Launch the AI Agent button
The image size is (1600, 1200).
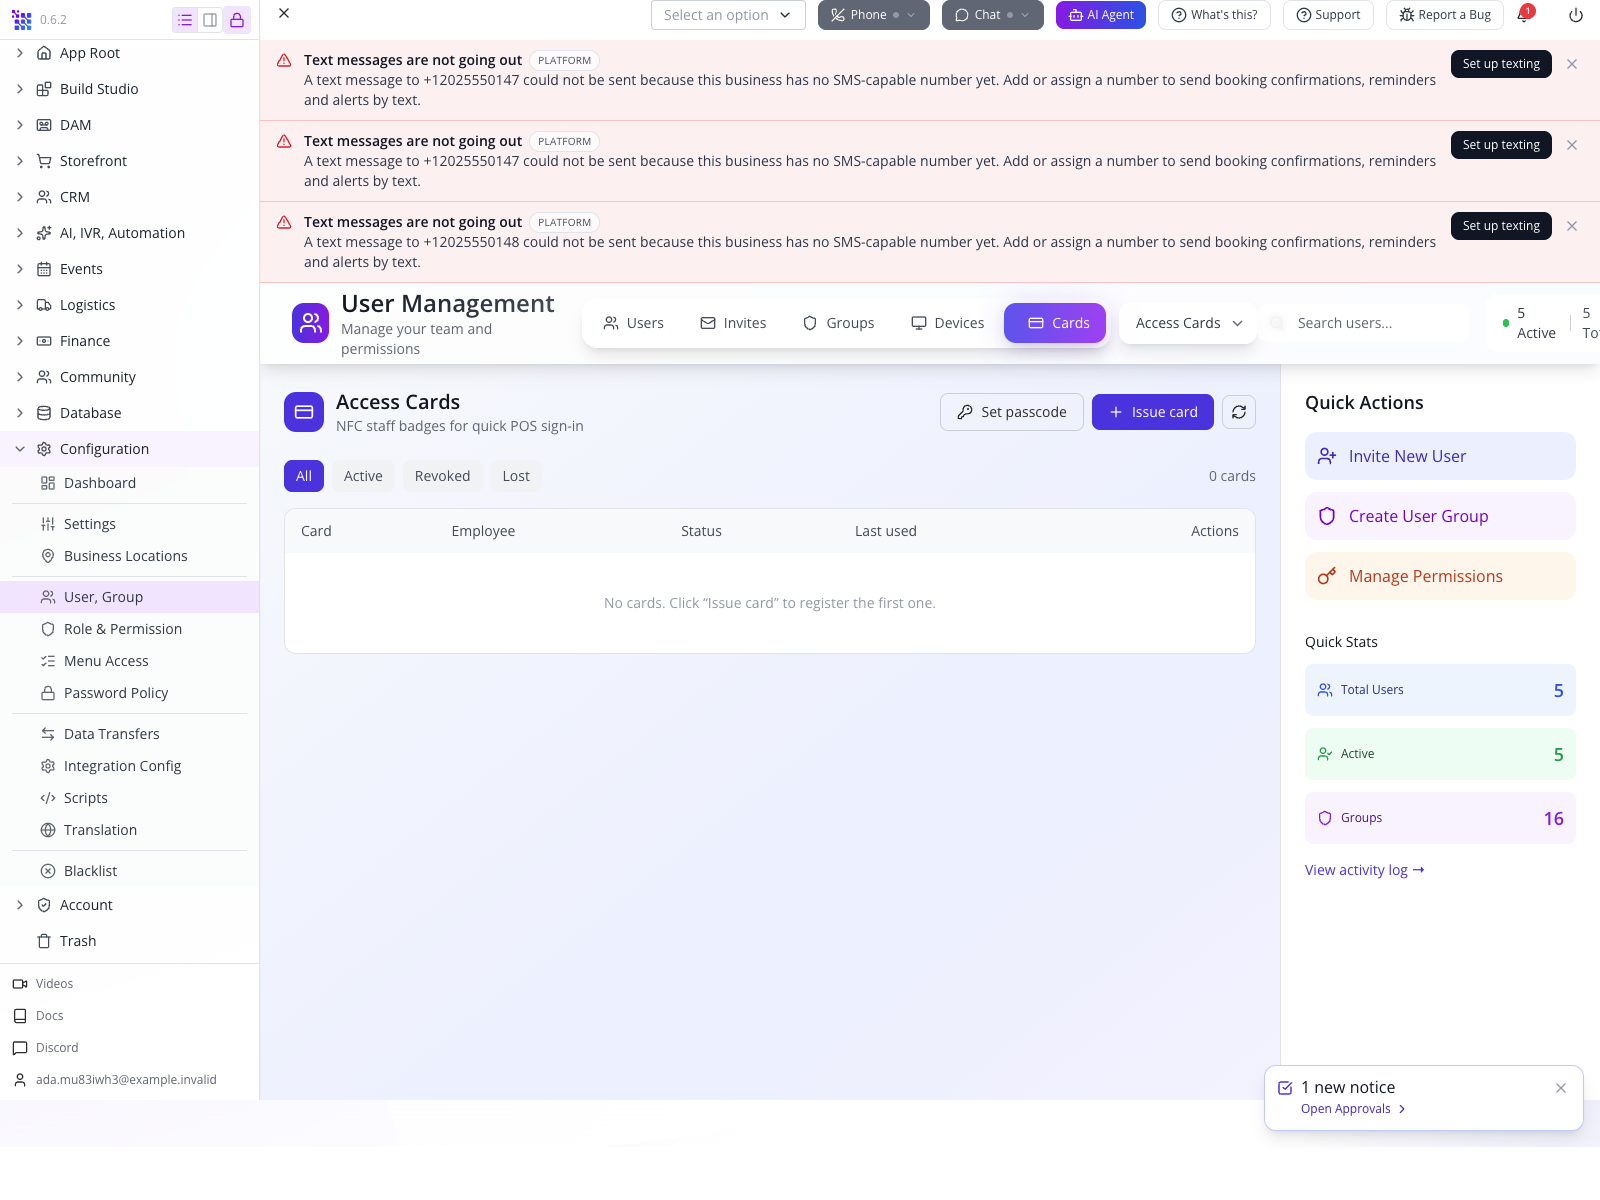1101,15
